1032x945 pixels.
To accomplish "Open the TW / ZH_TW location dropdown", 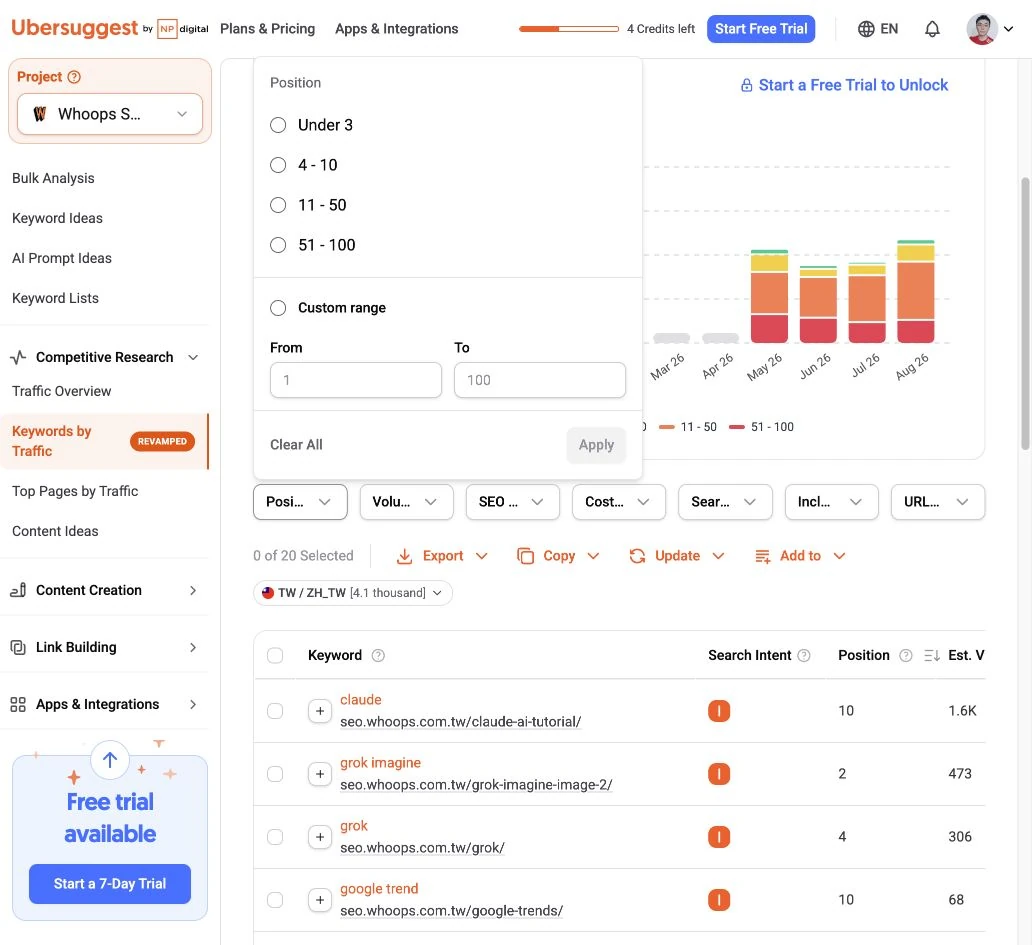I will 353,593.
